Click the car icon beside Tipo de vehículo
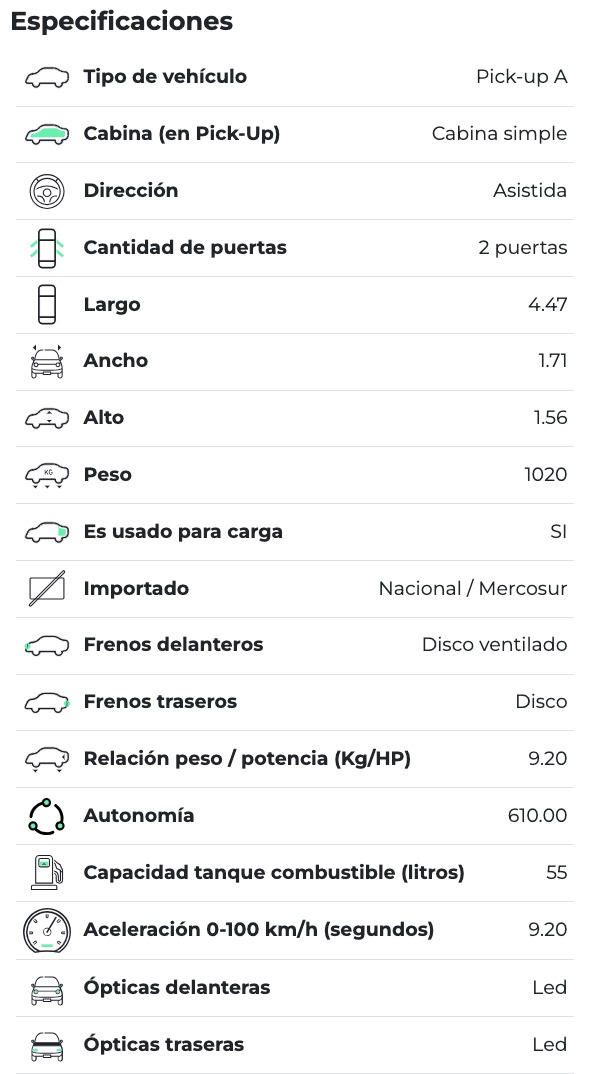604x1074 pixels. point(47,77)
